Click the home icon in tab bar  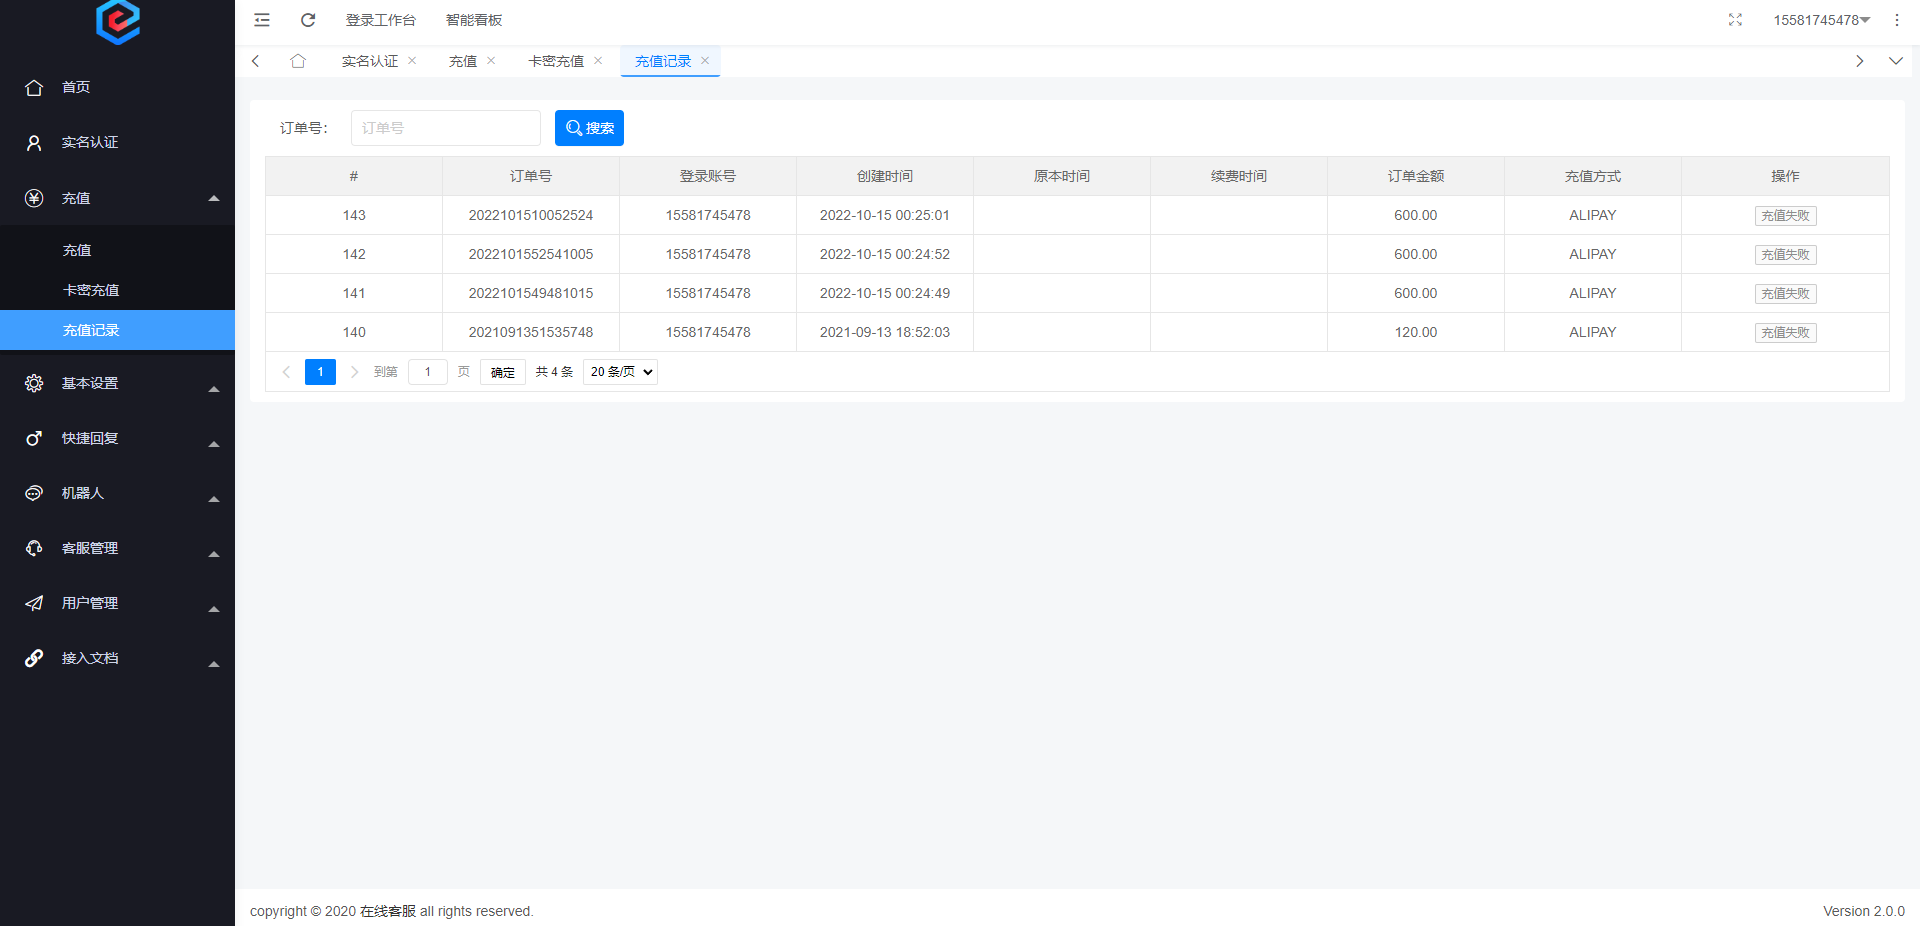pyautogui.click(x=298, y=61)
